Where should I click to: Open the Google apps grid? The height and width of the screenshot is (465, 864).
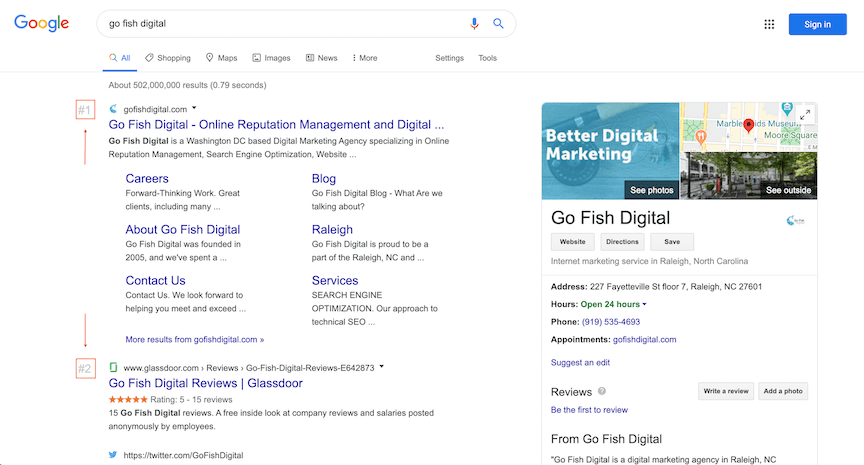[769, 24]
